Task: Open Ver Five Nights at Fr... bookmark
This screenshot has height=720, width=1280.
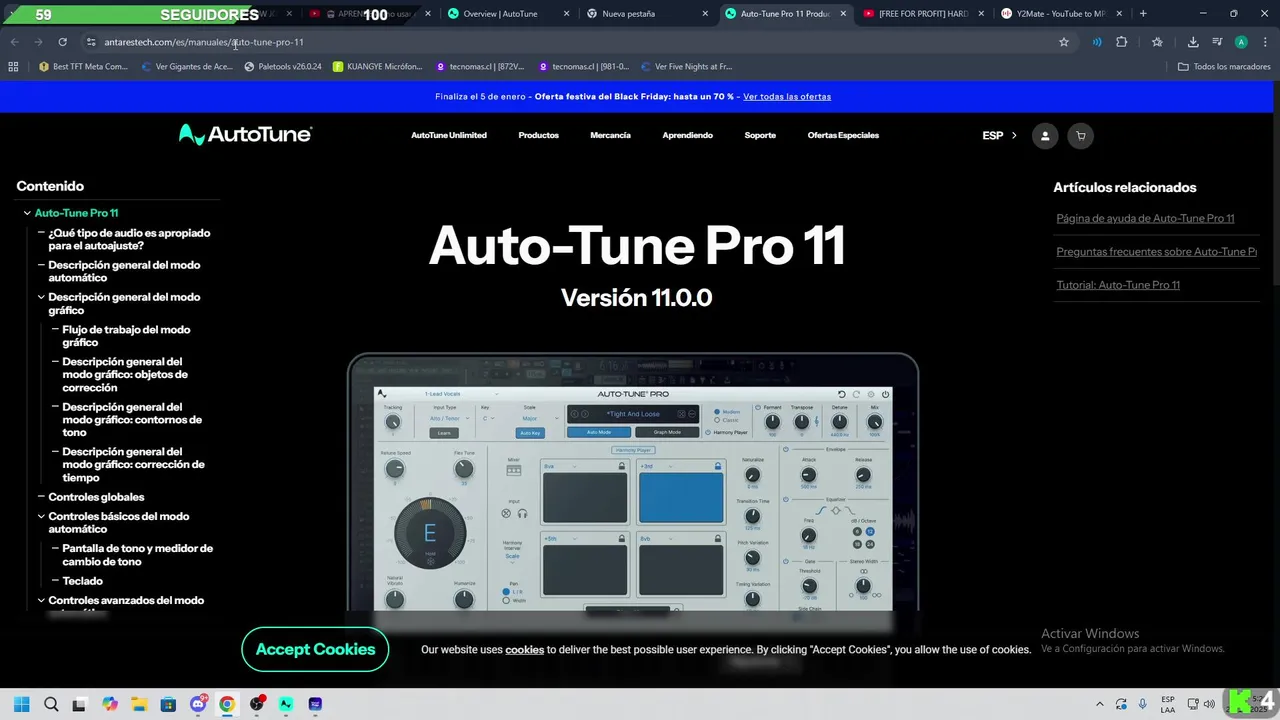Action: 686,67
